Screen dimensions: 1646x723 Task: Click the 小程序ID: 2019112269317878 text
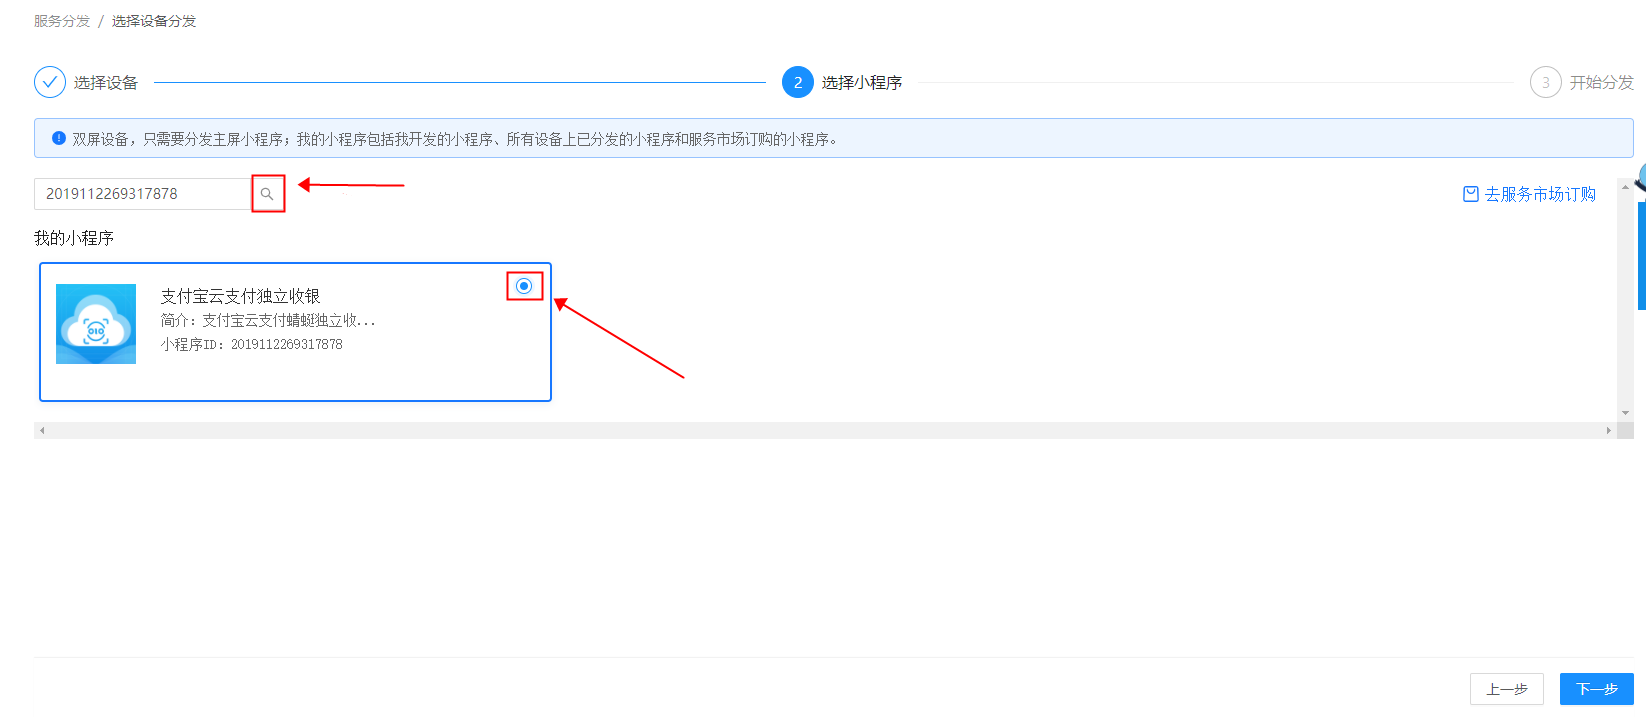(x=251, y=344)
